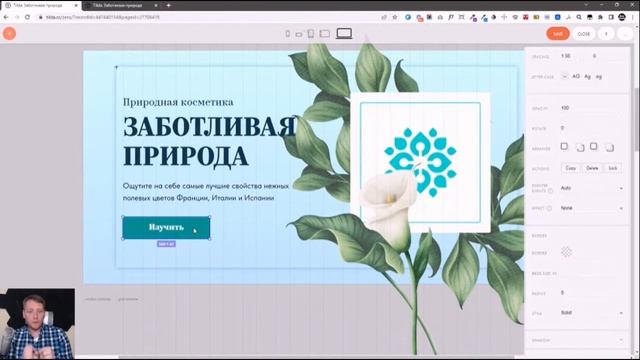Select the first Tilda browser tab

click(x=41, y=6)
